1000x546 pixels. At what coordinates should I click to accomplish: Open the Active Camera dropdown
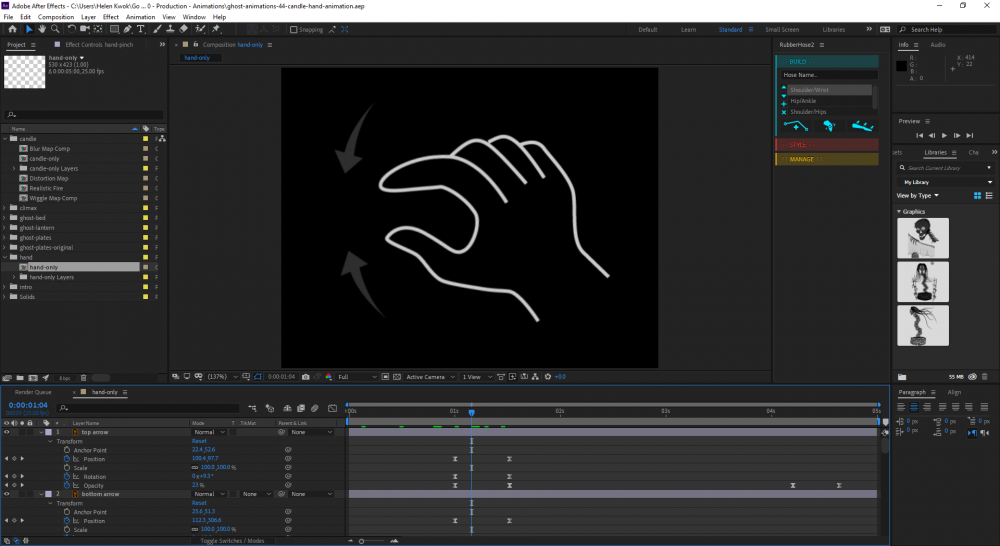[x=430, y=377]
